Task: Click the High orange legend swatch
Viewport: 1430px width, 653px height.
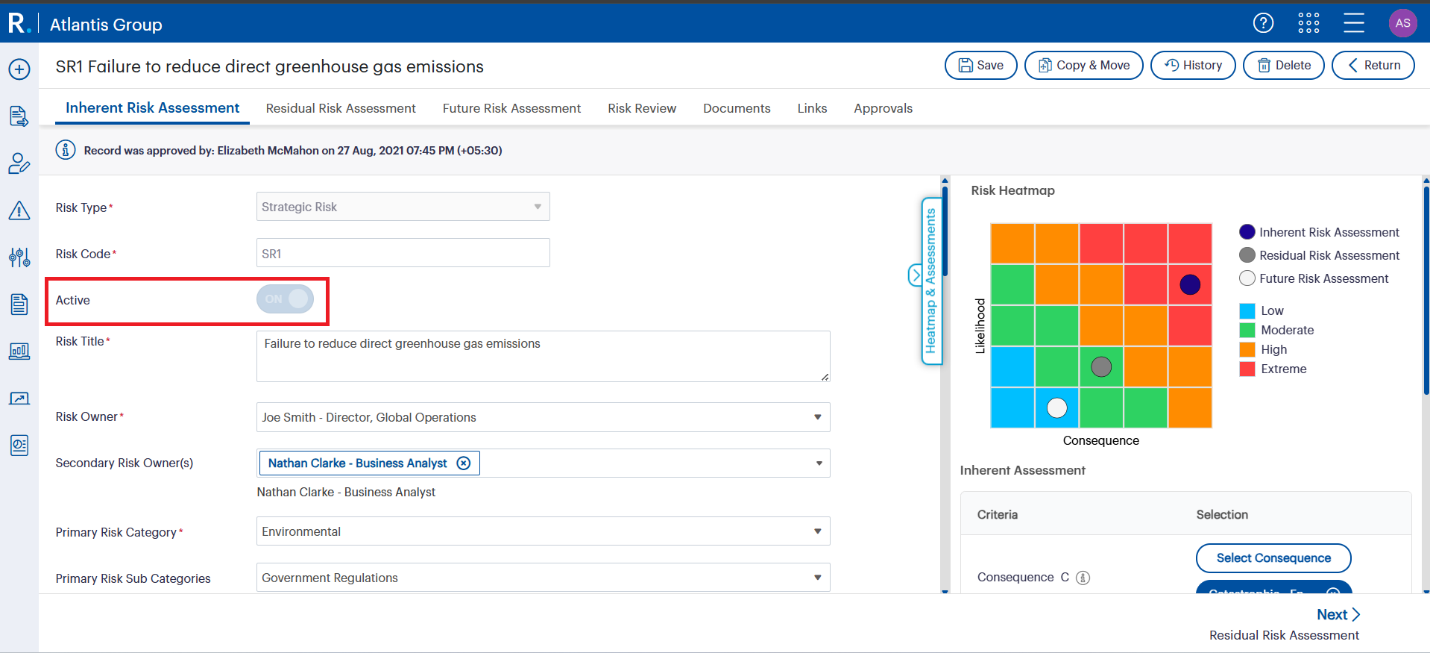Action: (x=1247, y=350)
